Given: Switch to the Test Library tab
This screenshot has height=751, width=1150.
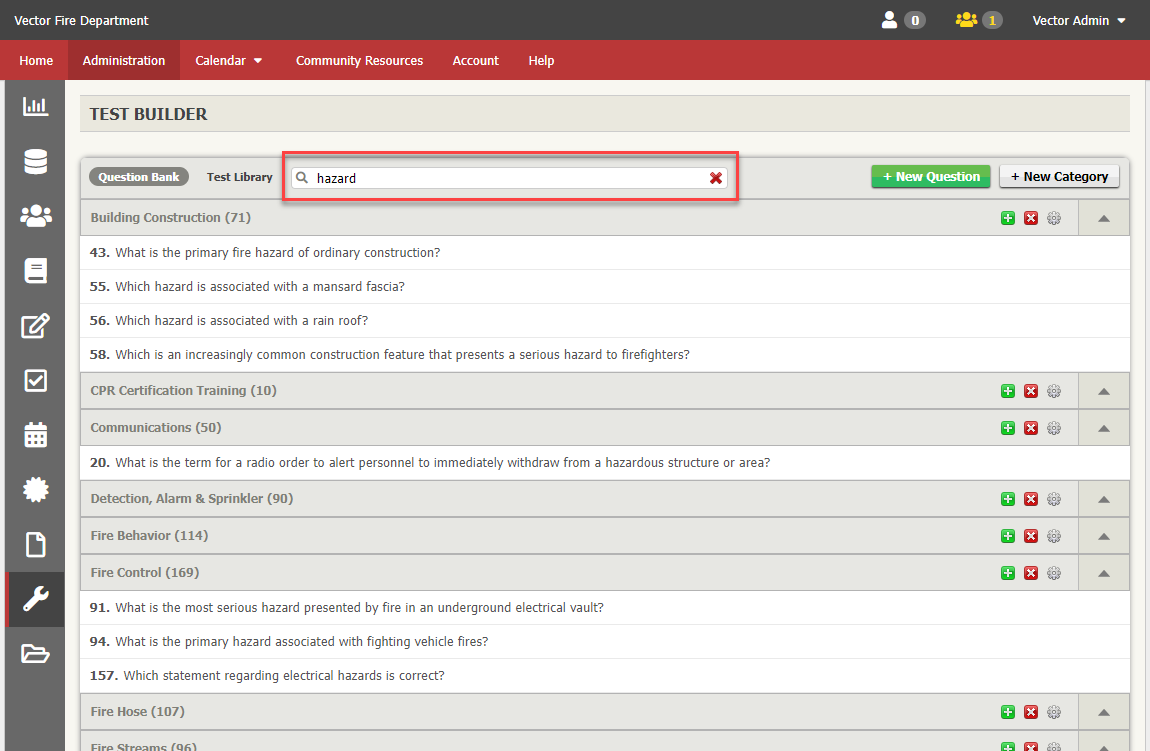Looking at the screenshot, I should (x=239, y=176).
